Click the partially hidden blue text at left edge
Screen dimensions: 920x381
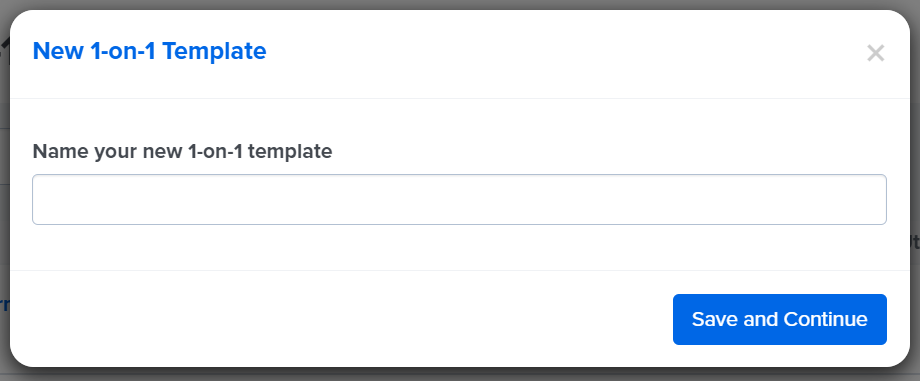click(4, 305)
